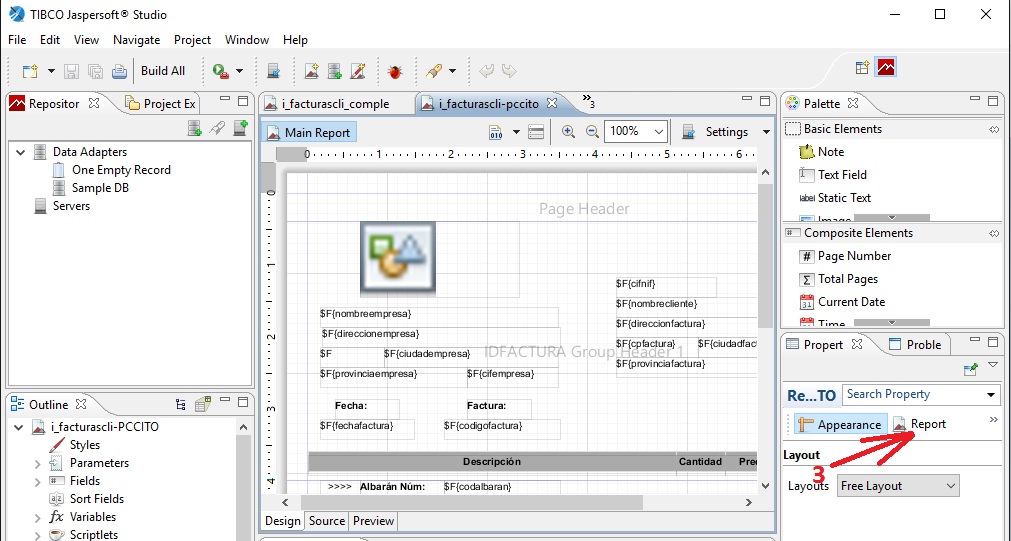Click the editor vertical scrollbar
The height and width of the screenshot is (541, 1011).
pyautogui.click(x=765, y=257)
